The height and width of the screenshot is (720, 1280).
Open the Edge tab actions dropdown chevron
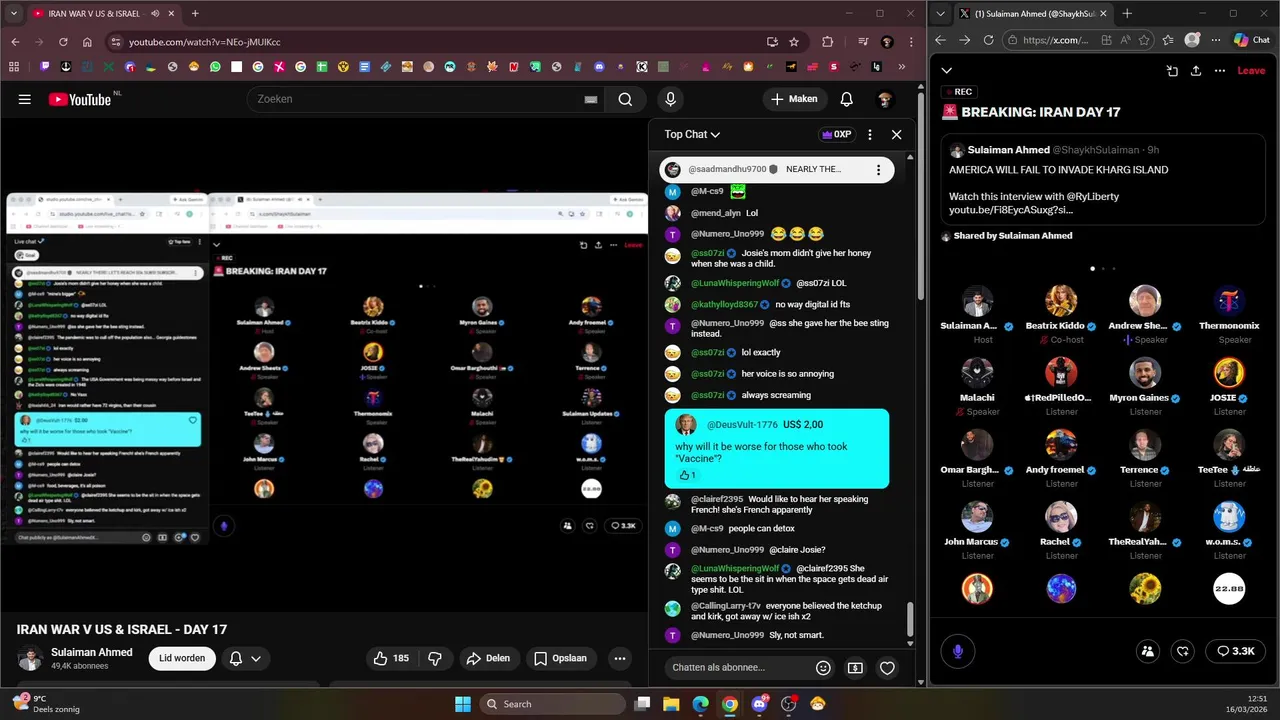(x=941, y=14)
